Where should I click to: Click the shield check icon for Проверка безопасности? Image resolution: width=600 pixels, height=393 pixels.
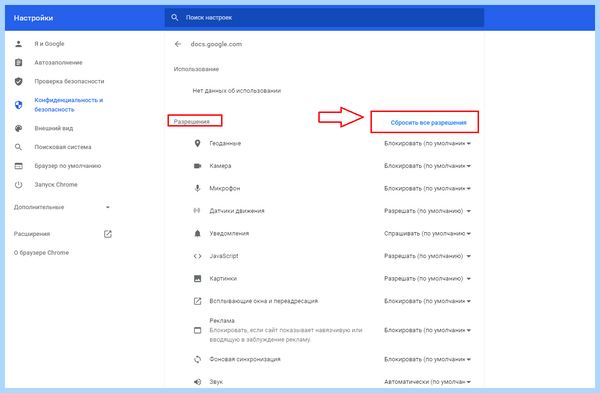(18, 81)
